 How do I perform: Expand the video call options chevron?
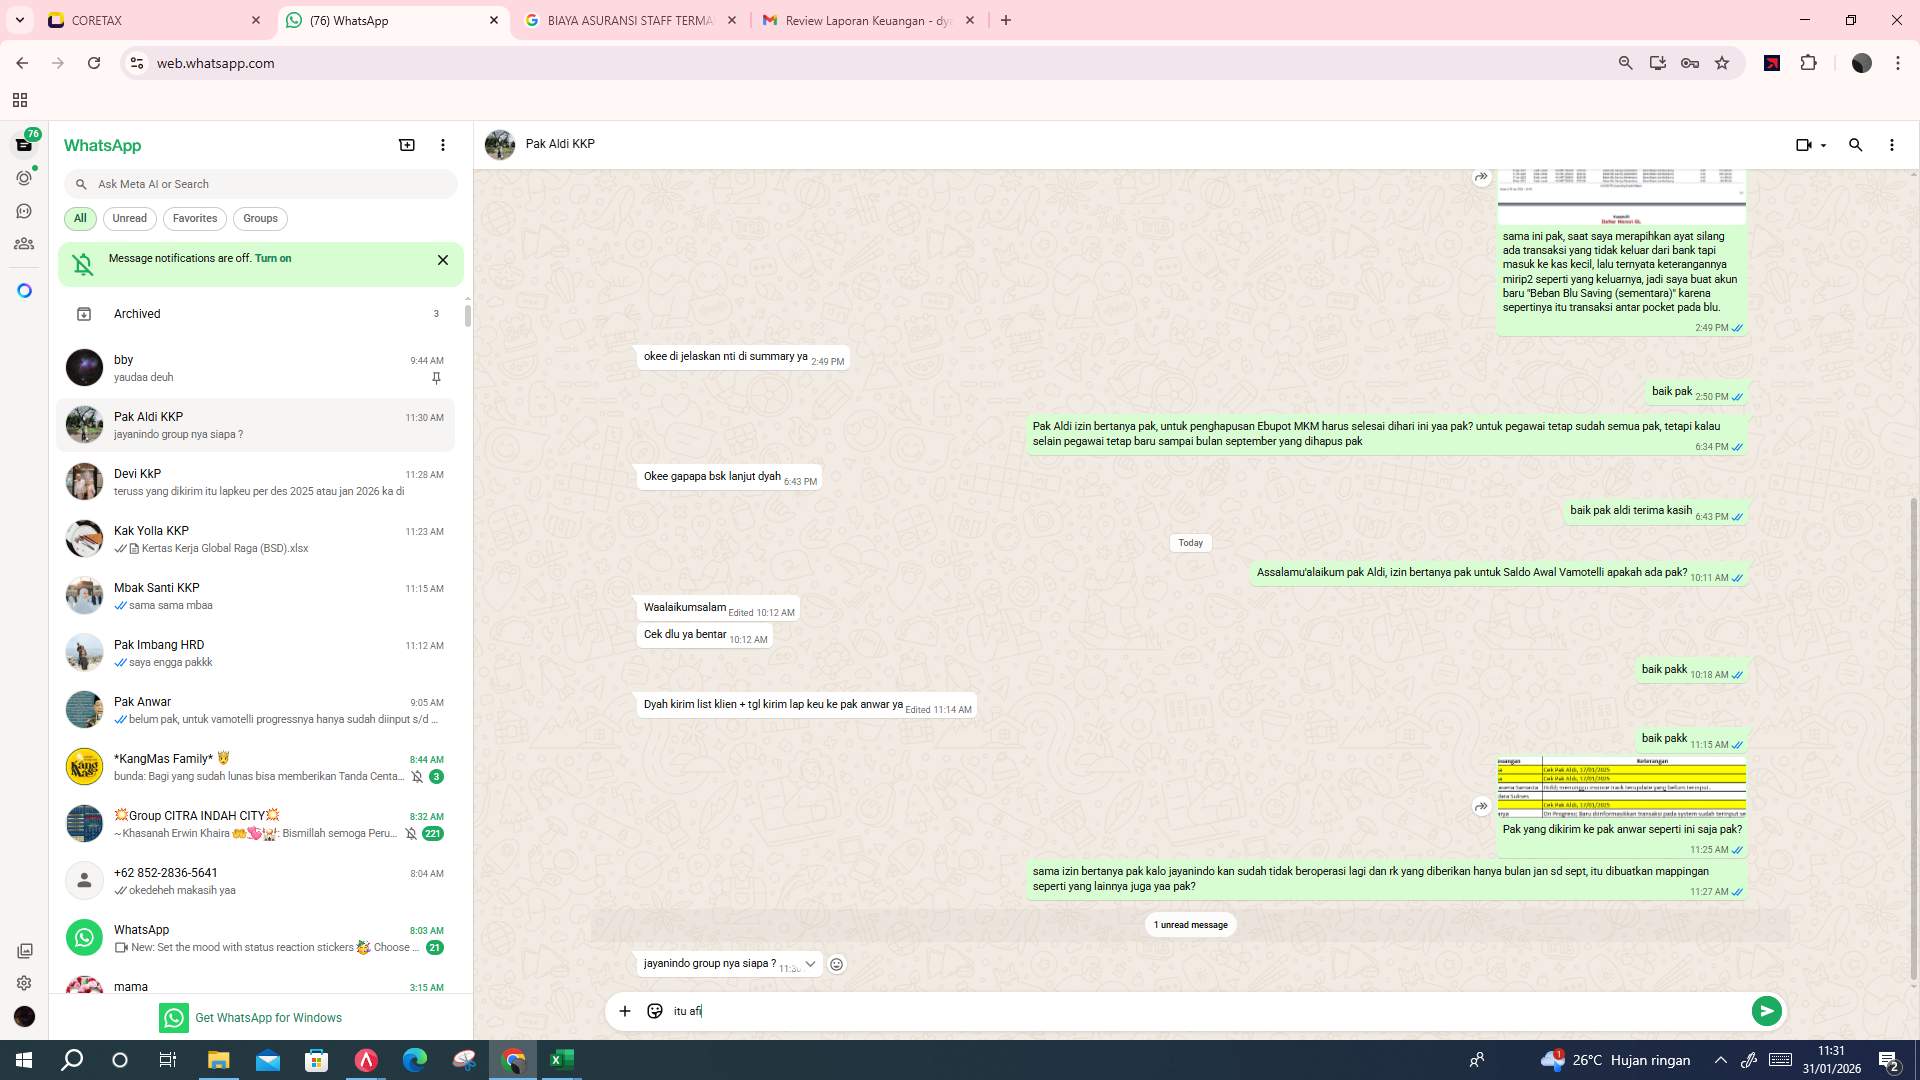(x=1821, y=145)
